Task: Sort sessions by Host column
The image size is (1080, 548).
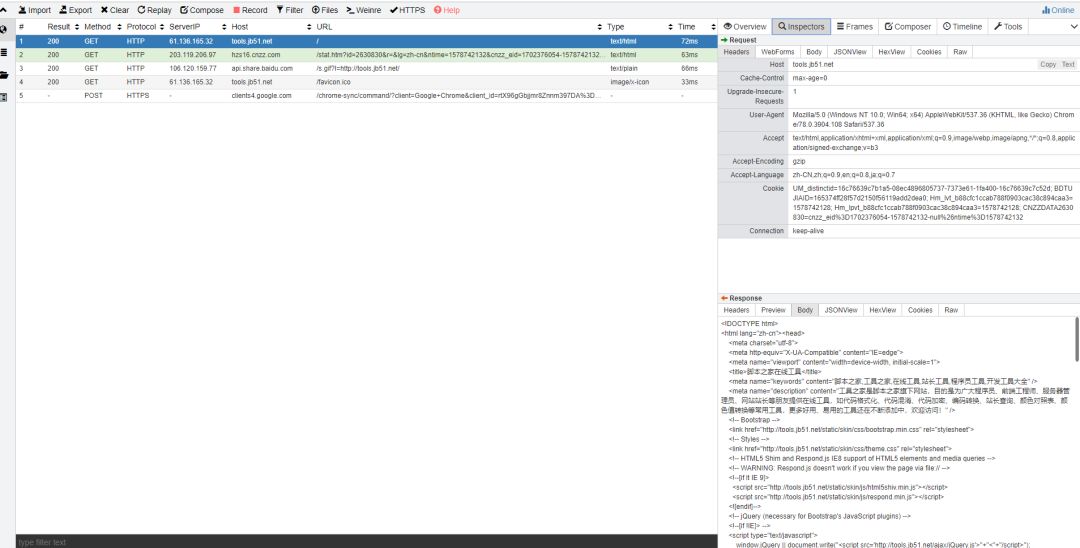Action: click(x=271, y=27)
